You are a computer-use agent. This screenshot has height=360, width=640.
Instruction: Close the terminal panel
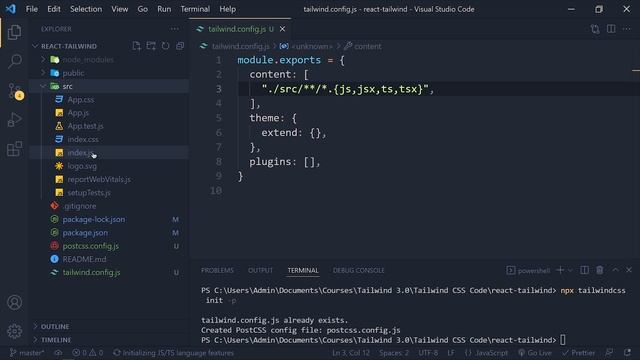coord(629,270)
